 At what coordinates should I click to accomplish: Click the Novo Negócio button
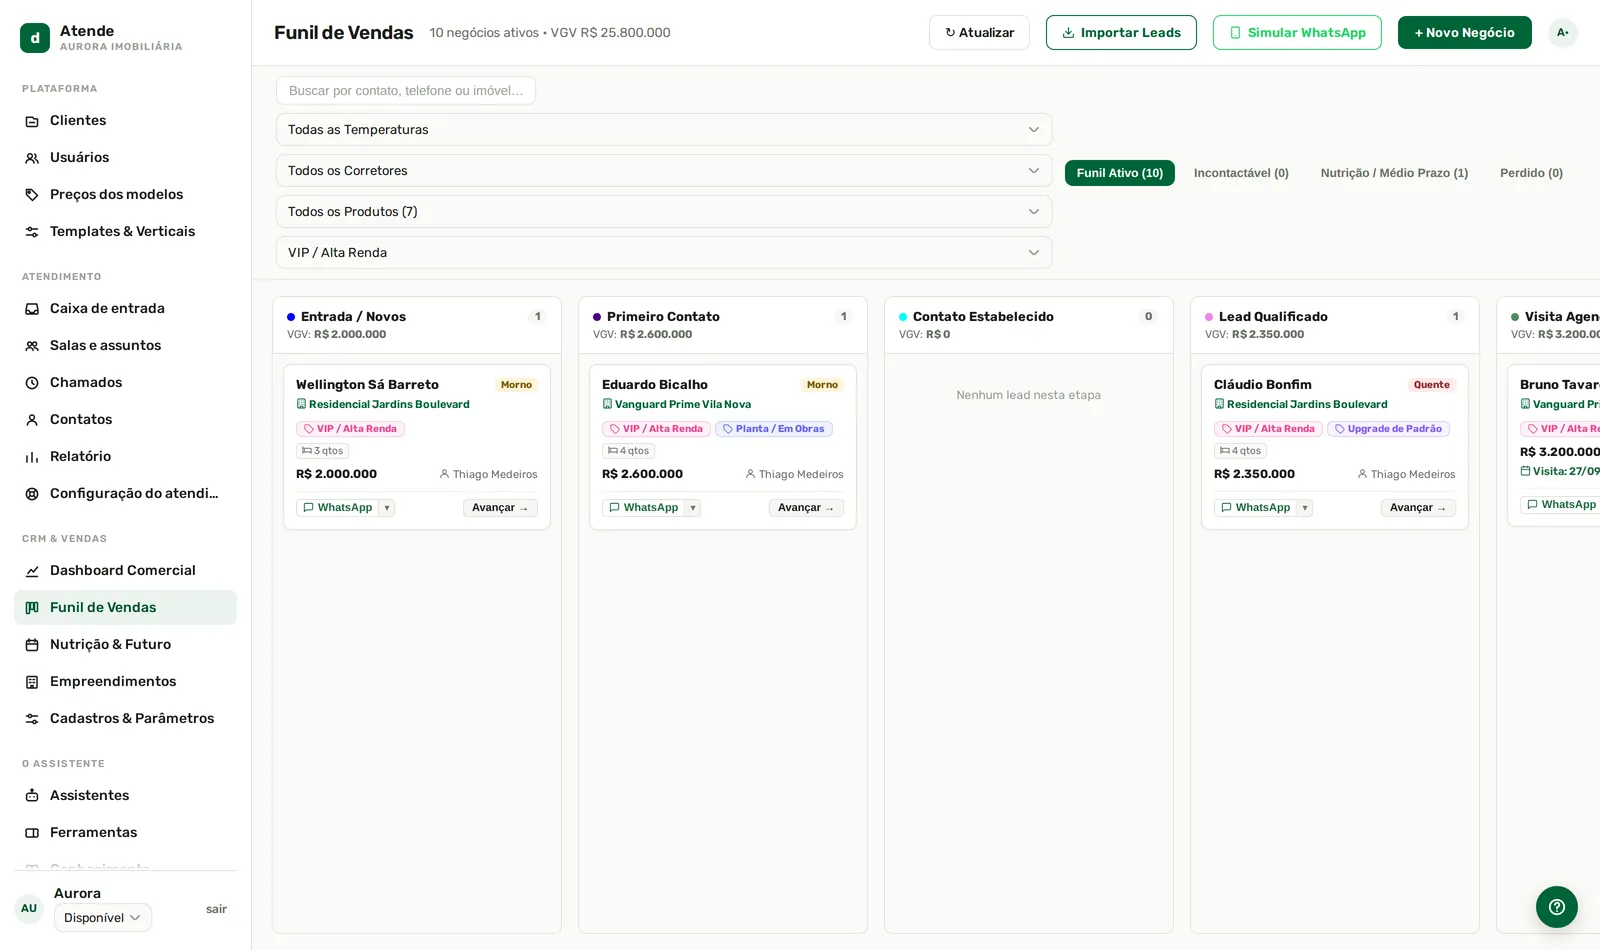pos(1465,33)
